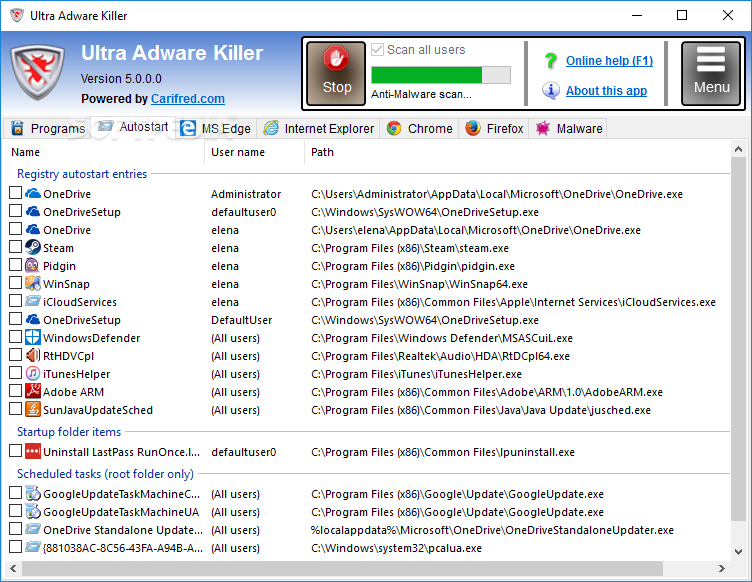Open About this app link
The width and height of the screenshot is (752, 582).
606,91
